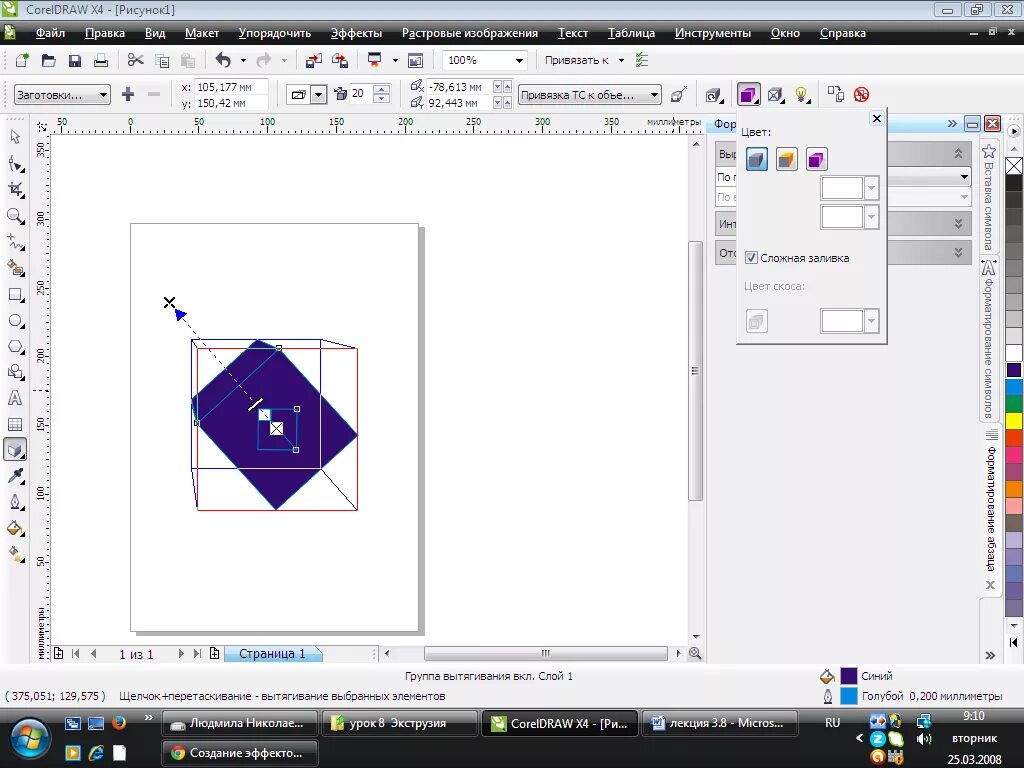Add preset with plus button
The width and height of the screenshot is (1024, 768).
click(128, 95)
